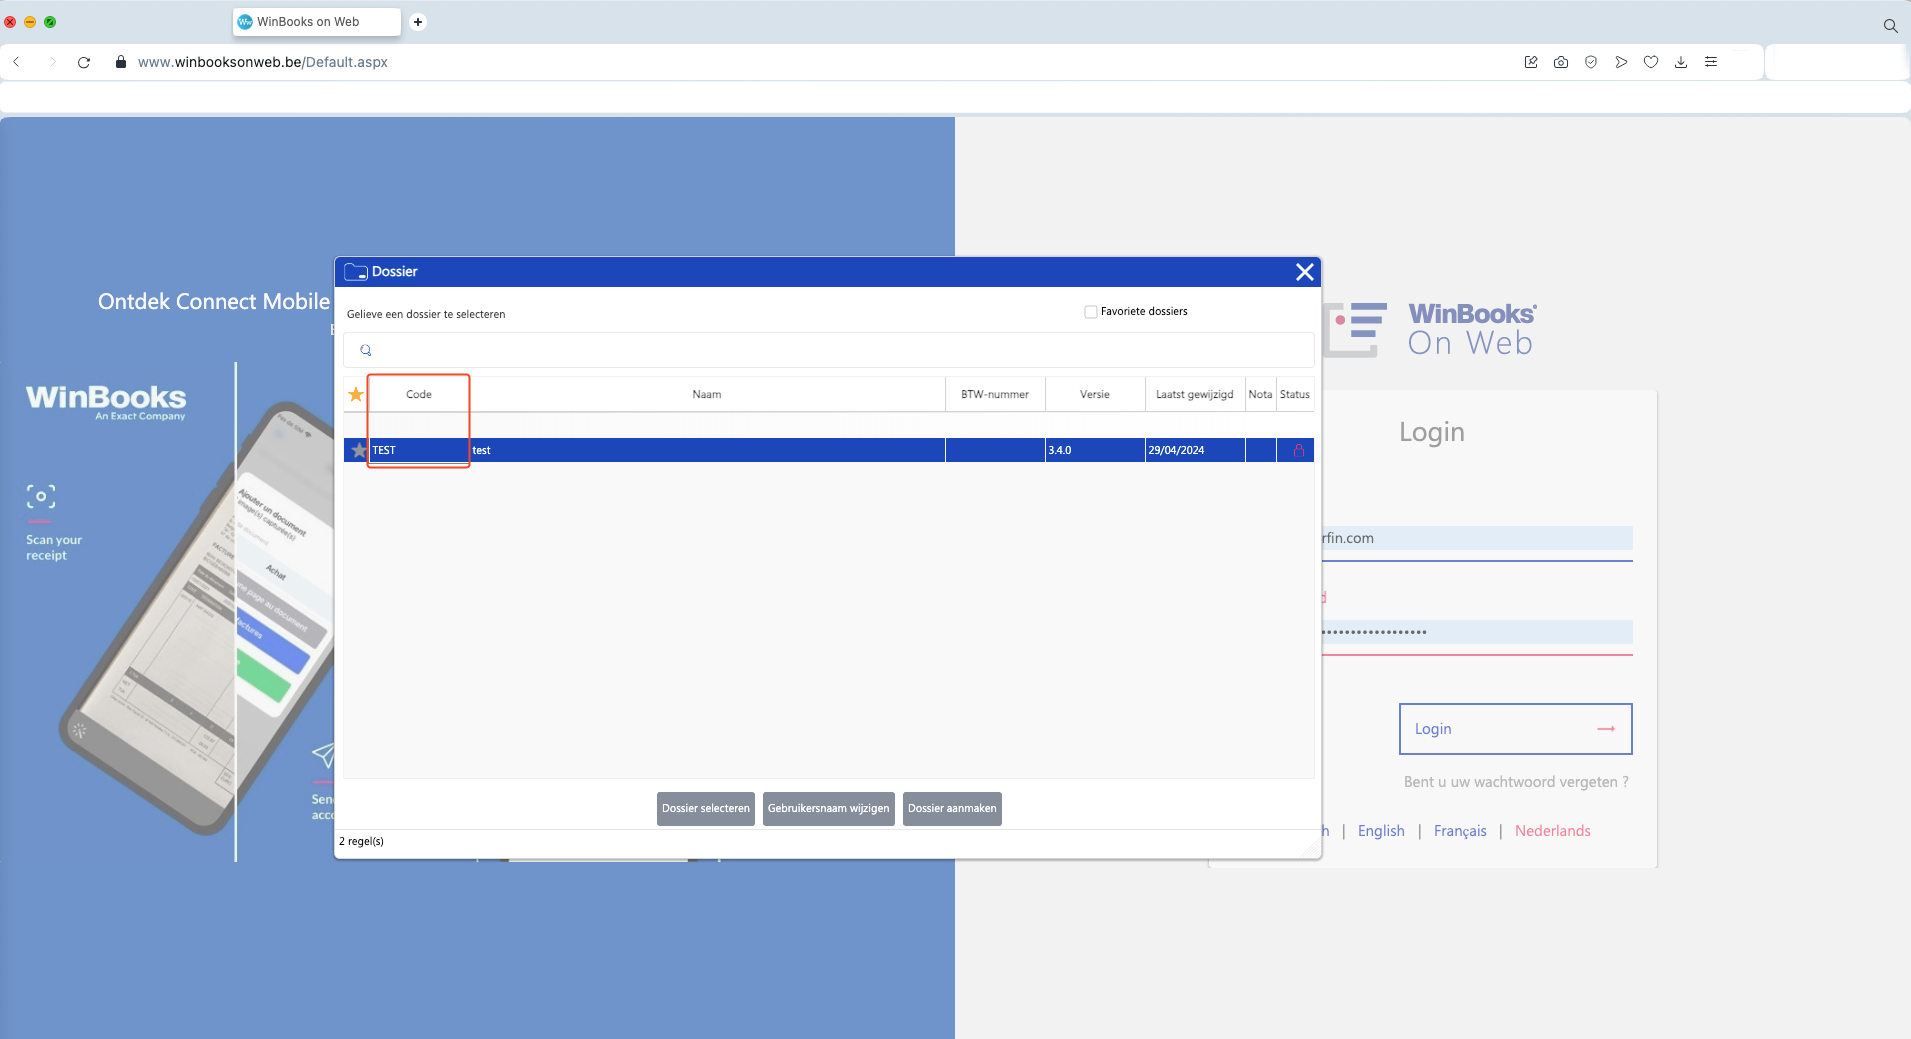Click the password field with dots

click(1477, 632)
